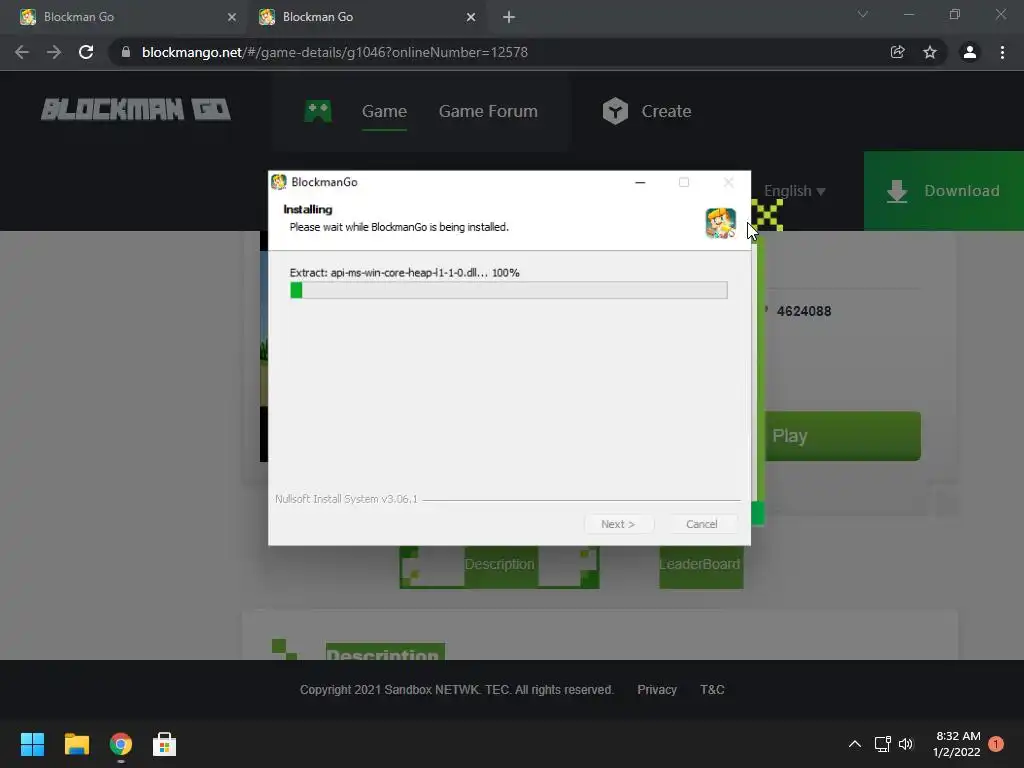Image resolution: width=1024 pixels, height=768 pixels.
Task: Click the Create cube icon
Action: [615, 111]
